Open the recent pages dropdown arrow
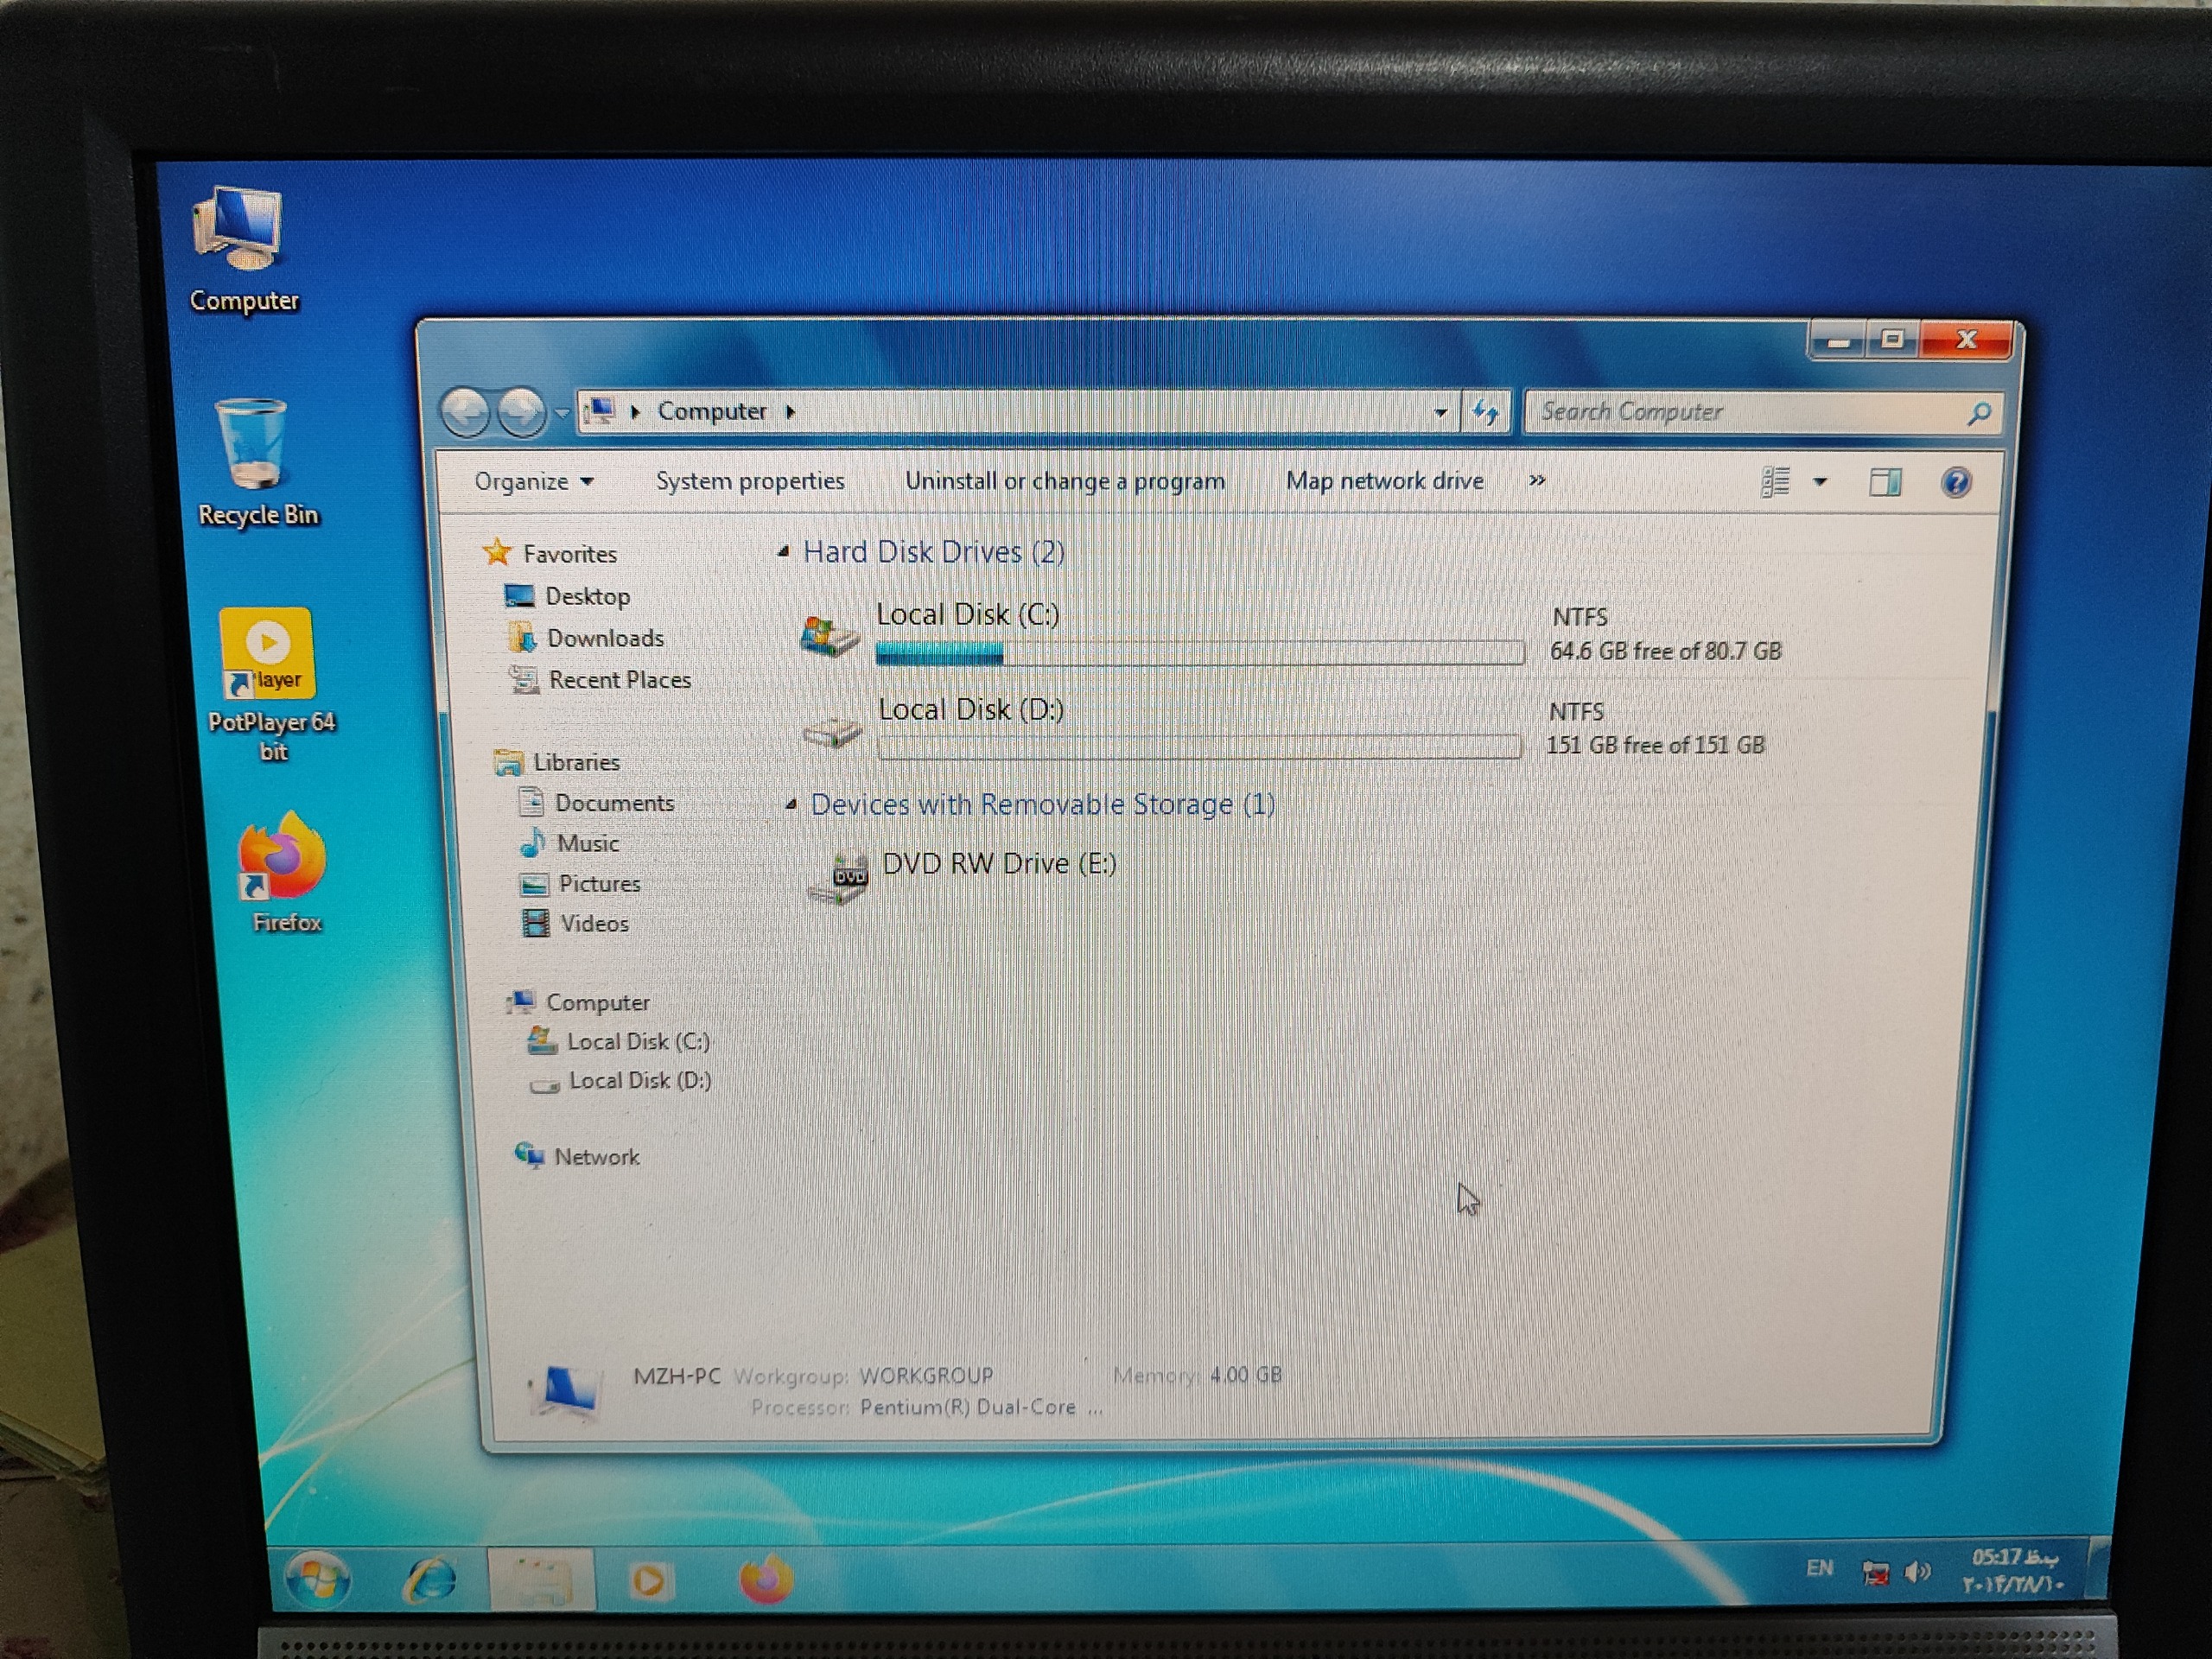This screenshot has width=2212, height=1659. 561,413
